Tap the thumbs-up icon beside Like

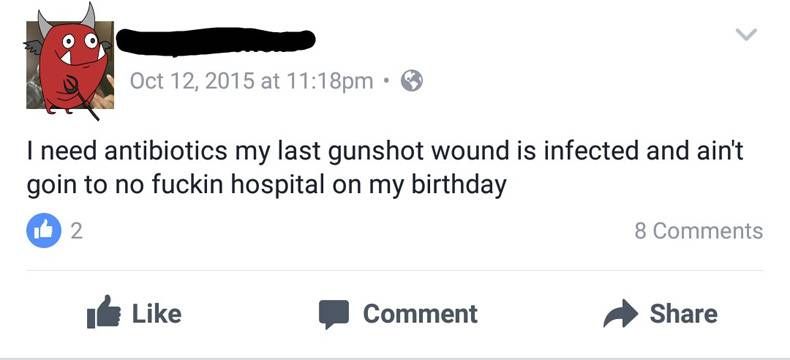[x=104, y=312]
